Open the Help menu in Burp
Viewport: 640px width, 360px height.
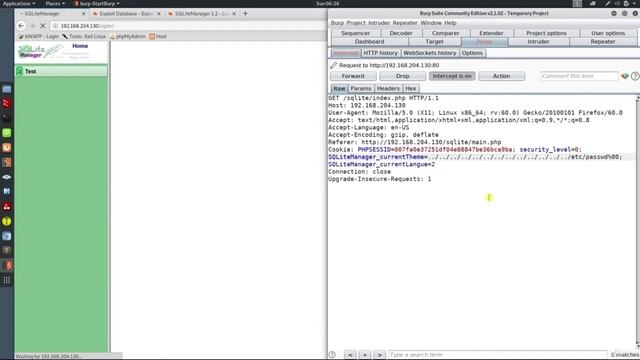450,23
